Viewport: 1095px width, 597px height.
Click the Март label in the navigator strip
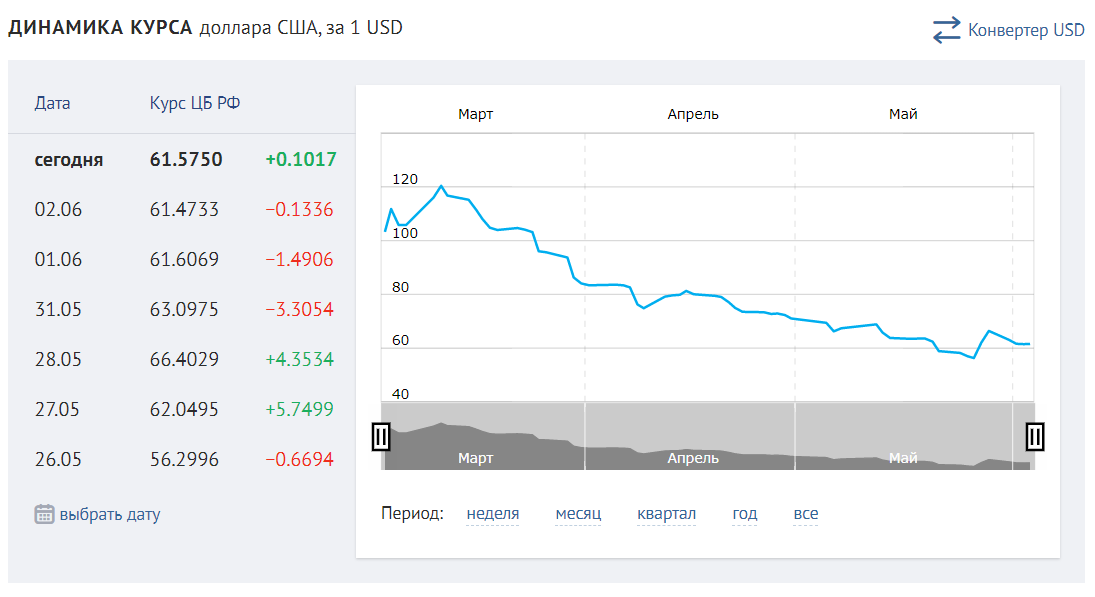(476, 458)
